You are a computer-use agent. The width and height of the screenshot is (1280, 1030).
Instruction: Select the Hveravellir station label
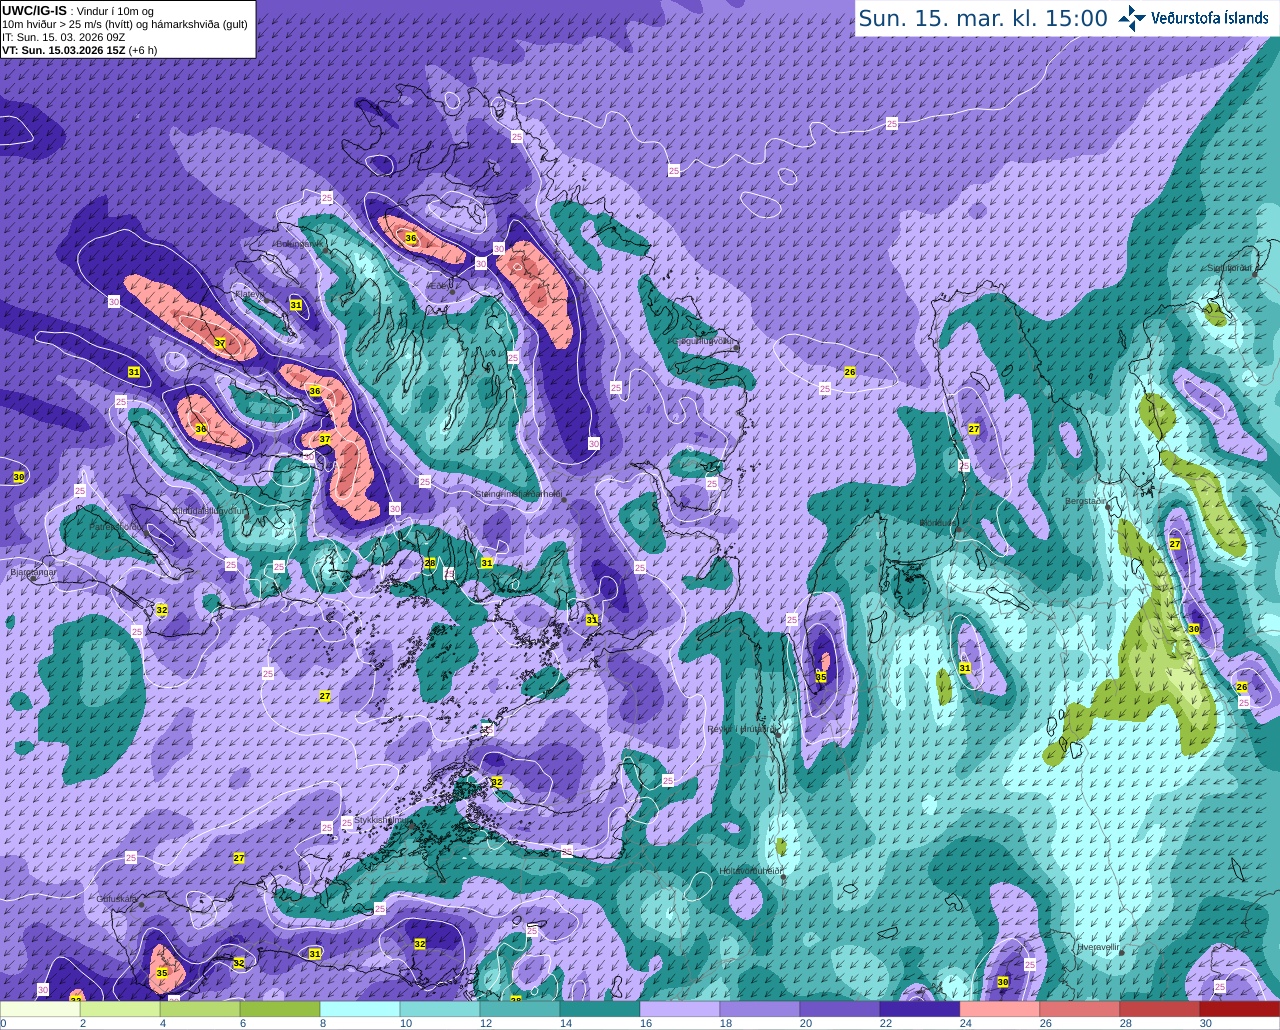click(1098, 946)
